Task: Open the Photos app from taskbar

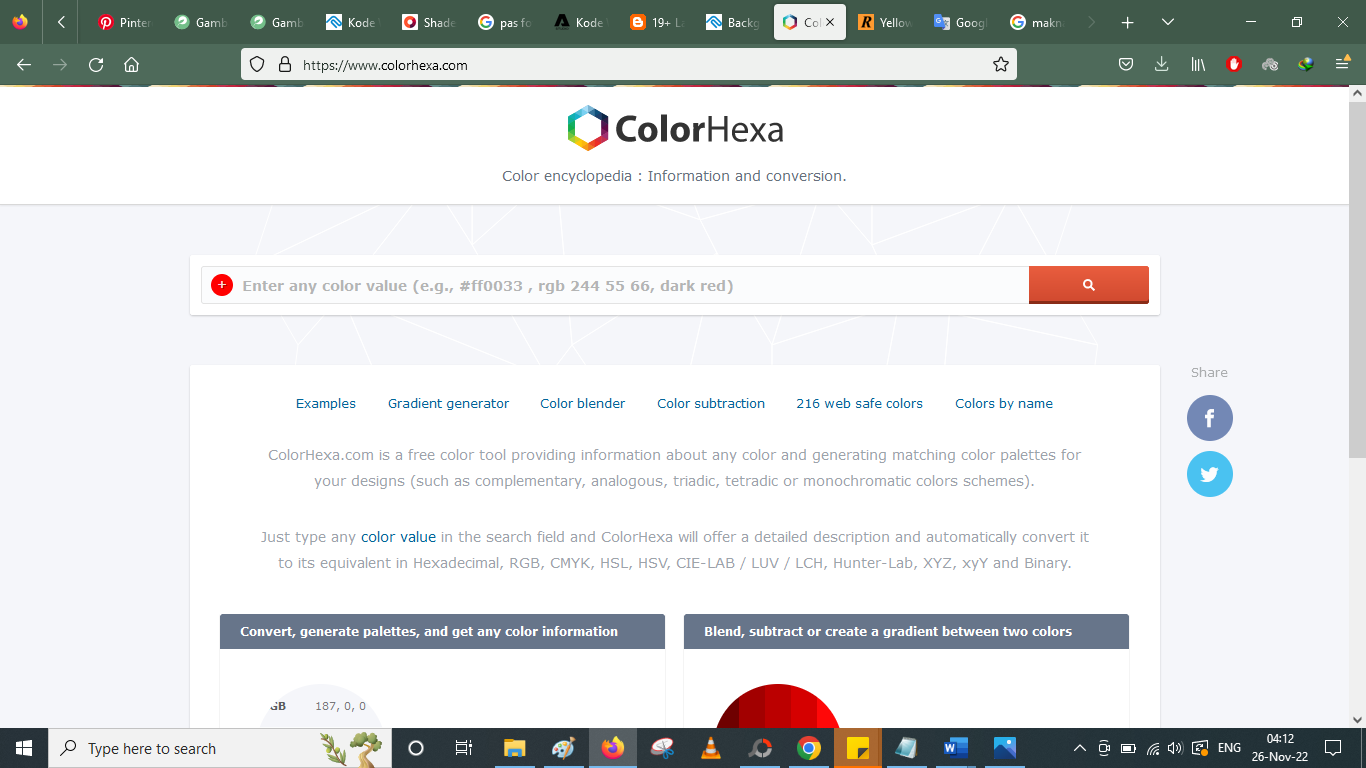Action: 1005,748
